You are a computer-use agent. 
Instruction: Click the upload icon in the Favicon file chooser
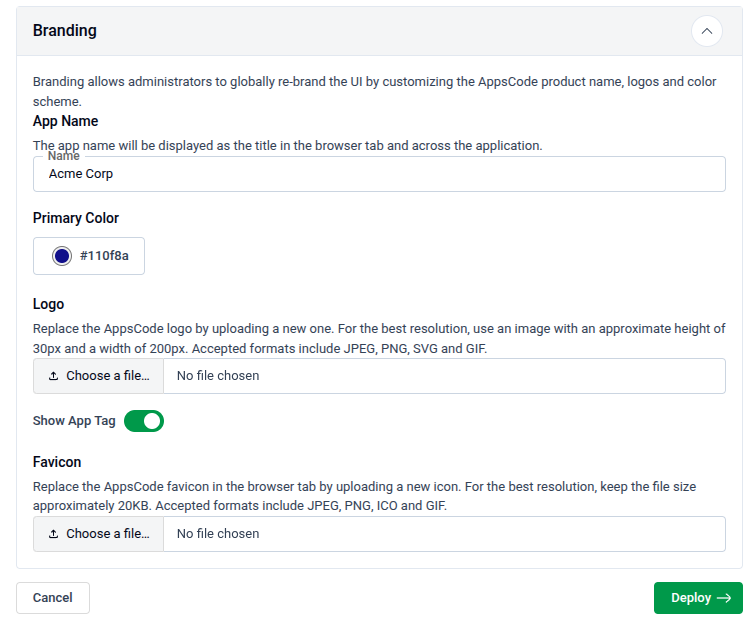(54, 534)
